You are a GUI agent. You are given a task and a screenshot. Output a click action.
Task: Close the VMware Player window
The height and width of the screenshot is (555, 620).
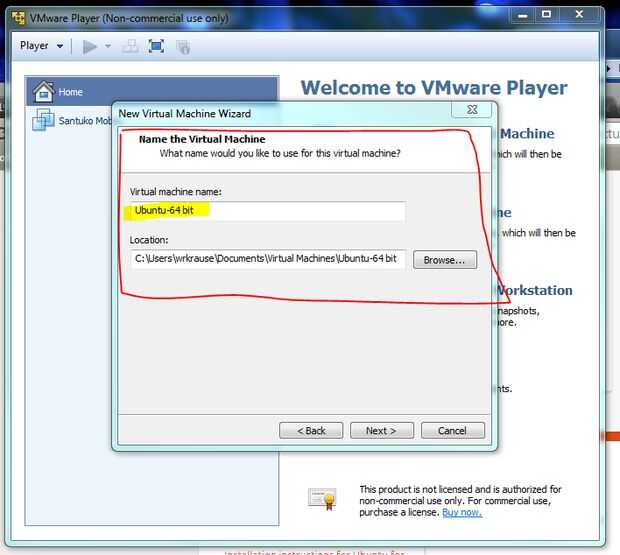pyautogui.click(x=579, y=15)
